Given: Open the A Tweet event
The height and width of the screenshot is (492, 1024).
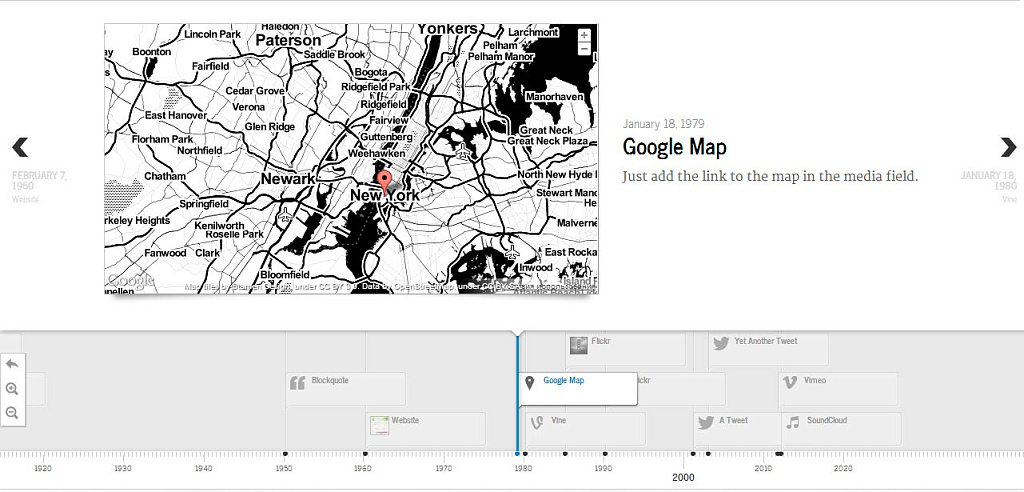Looking at the screenshot, I should tap(737, 429).
